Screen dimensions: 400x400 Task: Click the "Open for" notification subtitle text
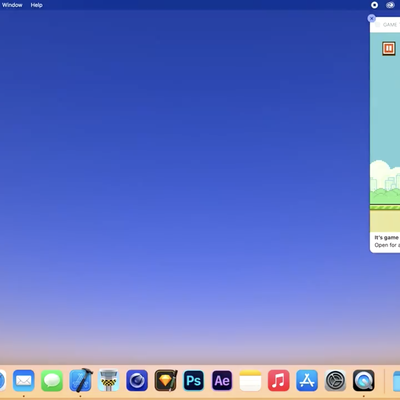(385, 245)
